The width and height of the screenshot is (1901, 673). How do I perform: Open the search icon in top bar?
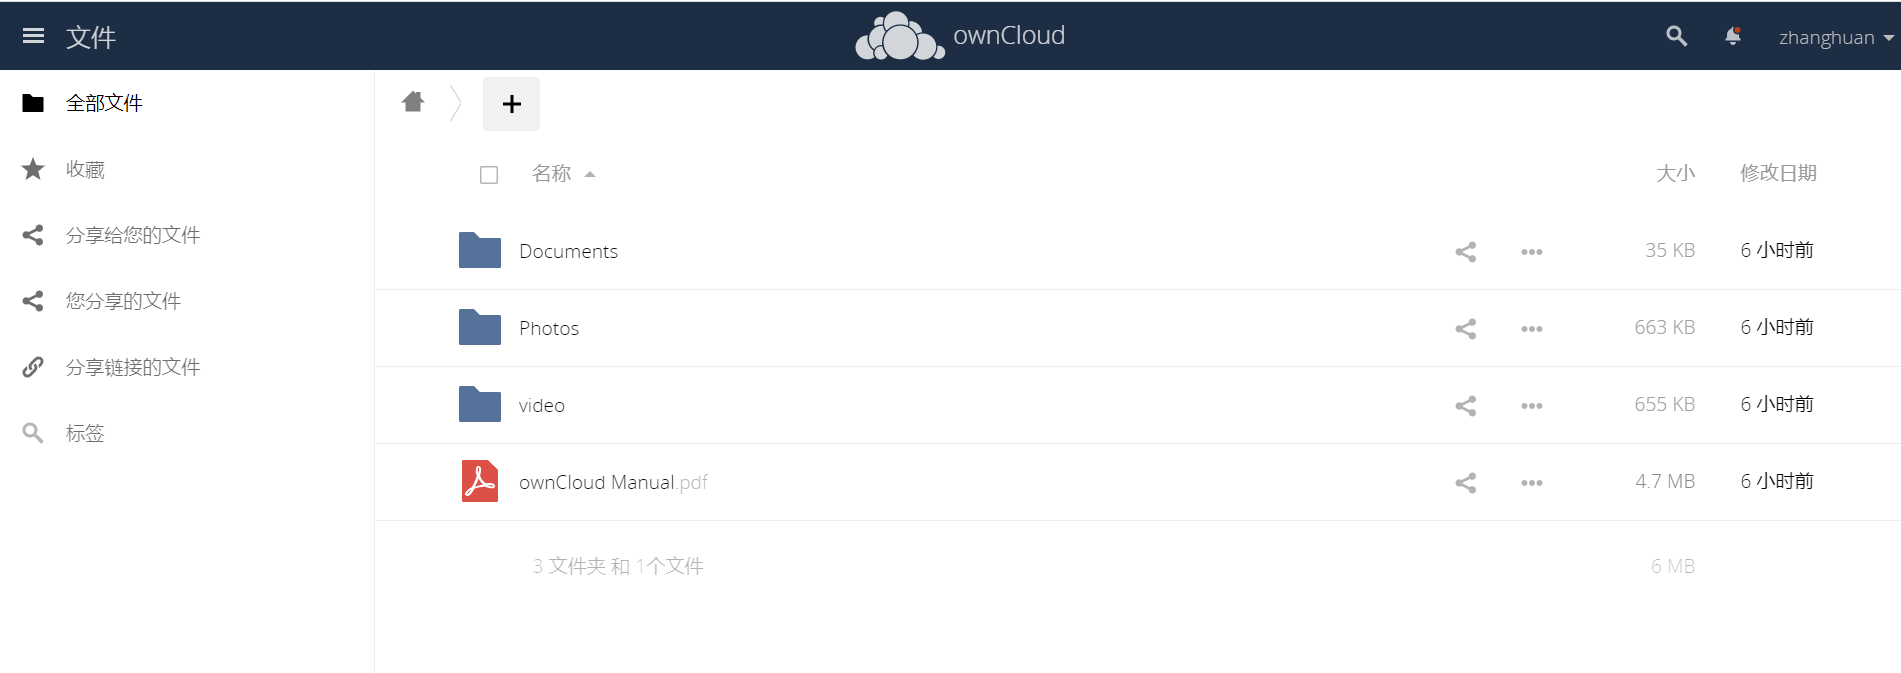1675,35
